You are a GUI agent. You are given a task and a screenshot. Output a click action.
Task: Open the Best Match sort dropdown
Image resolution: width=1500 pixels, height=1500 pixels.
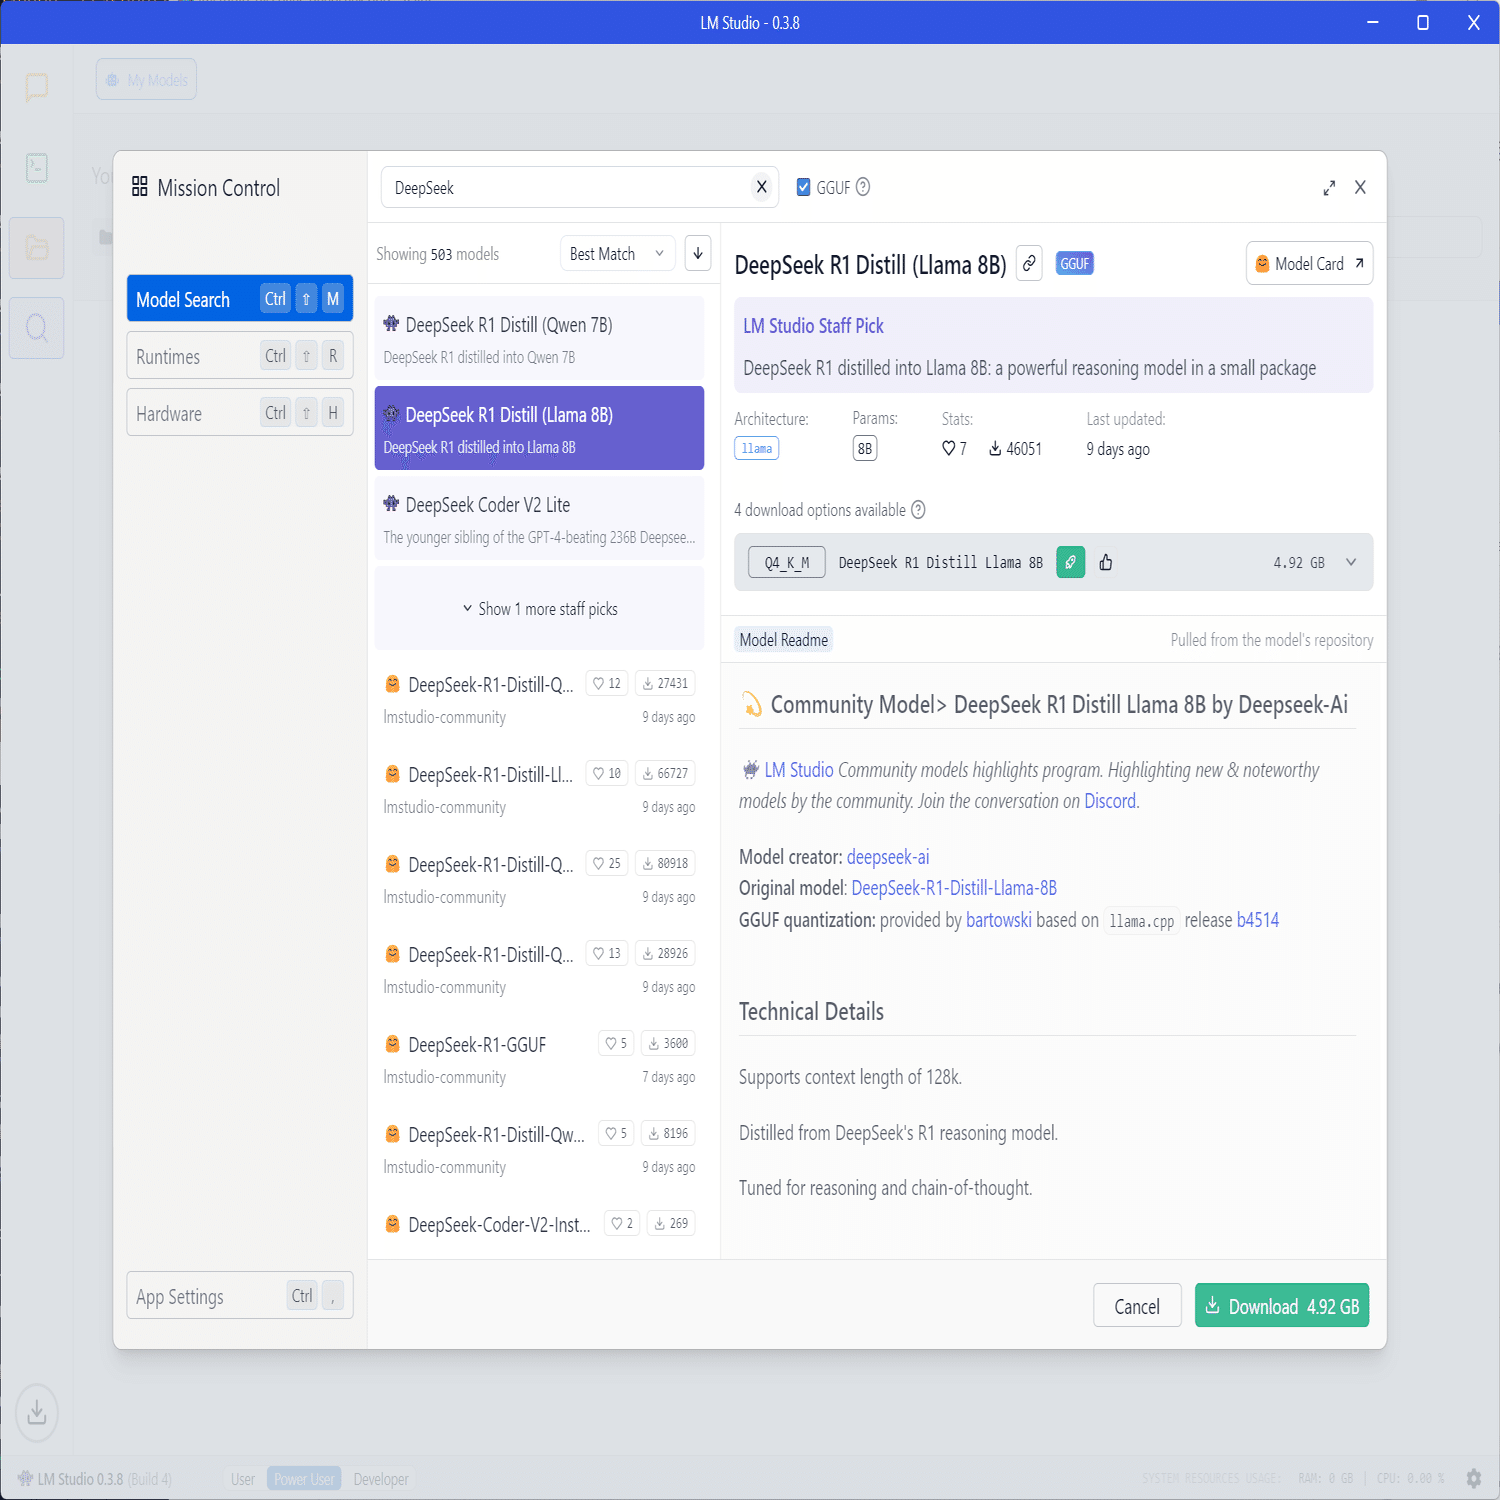618,254
